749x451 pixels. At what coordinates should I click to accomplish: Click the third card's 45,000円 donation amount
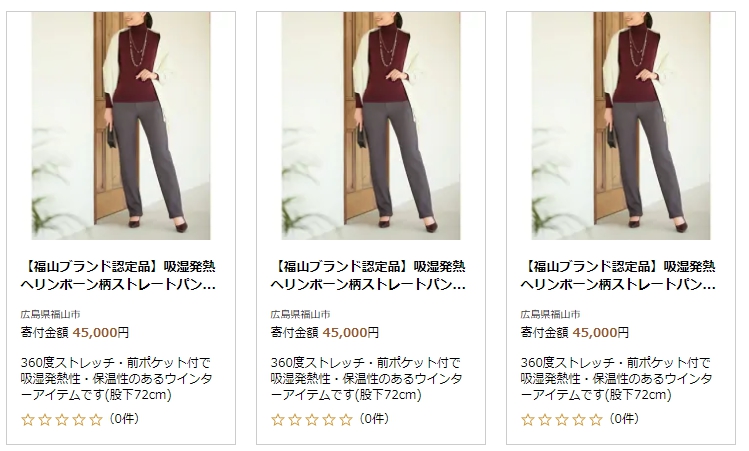point(601,333)
